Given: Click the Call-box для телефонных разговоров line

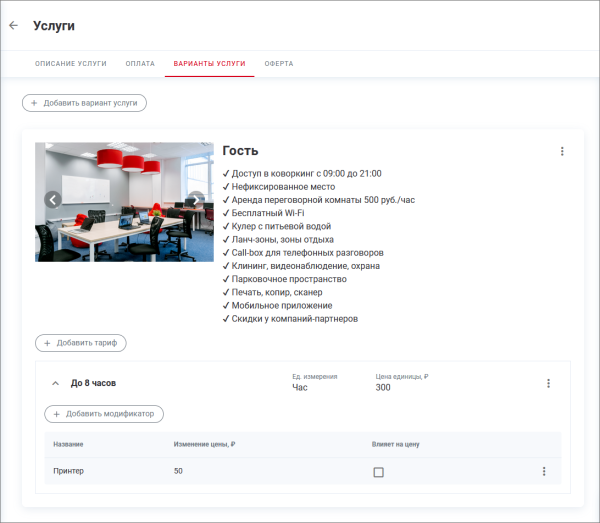Looking at the screenshot, I should coord(303,253).
